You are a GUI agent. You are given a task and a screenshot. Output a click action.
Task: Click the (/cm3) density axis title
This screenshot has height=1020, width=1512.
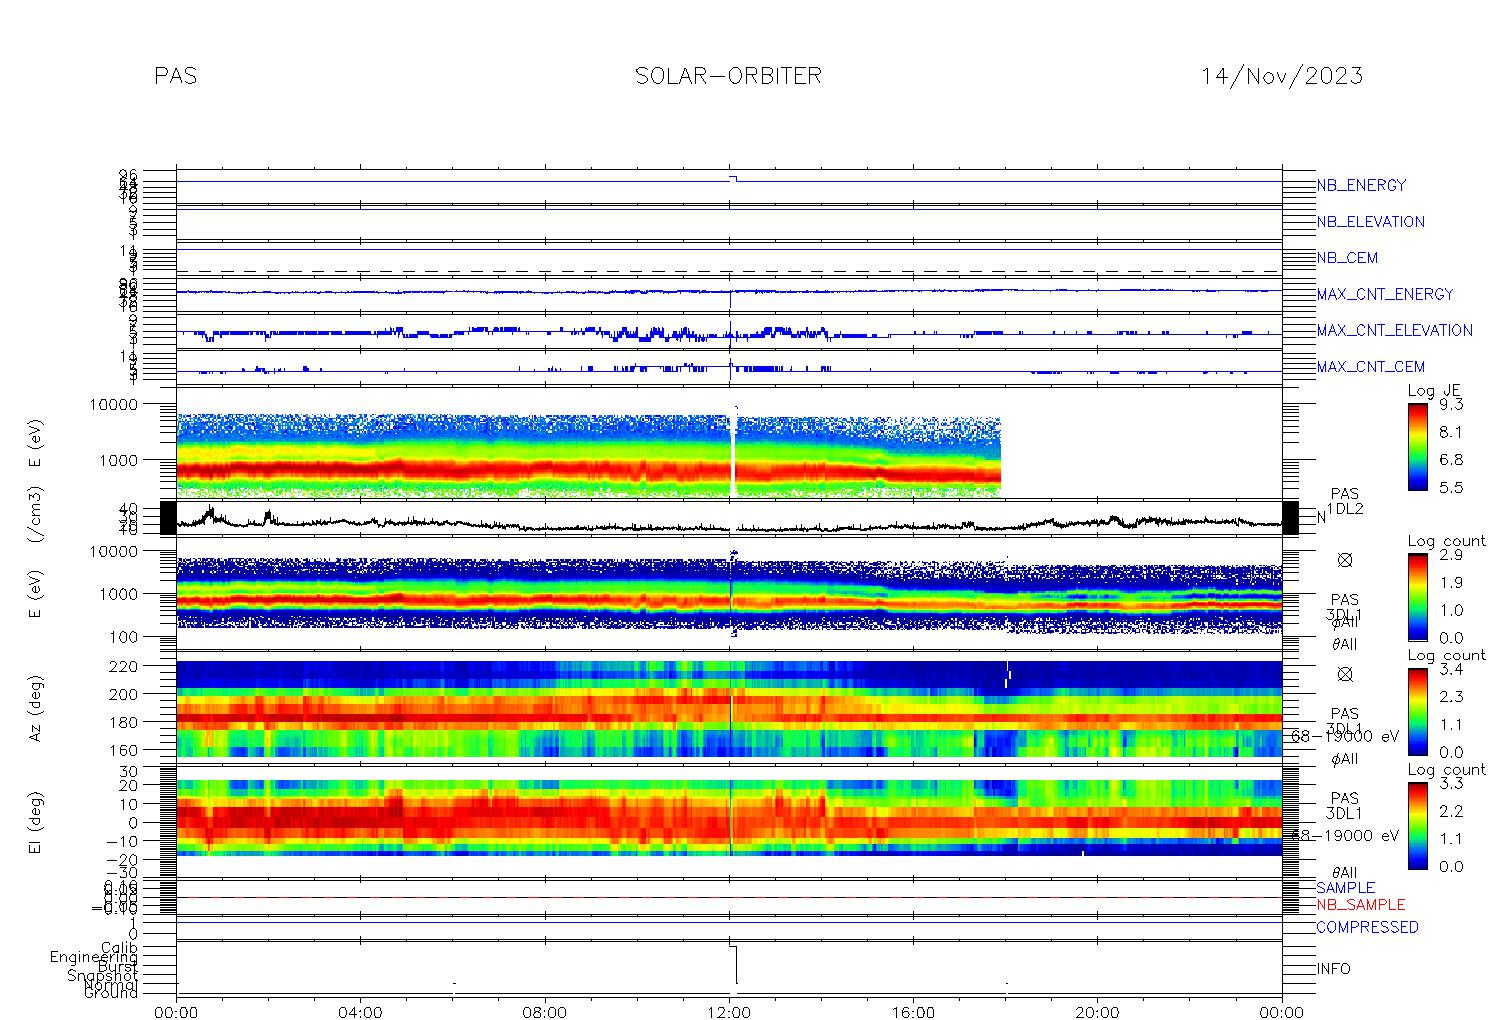[35, 517]
